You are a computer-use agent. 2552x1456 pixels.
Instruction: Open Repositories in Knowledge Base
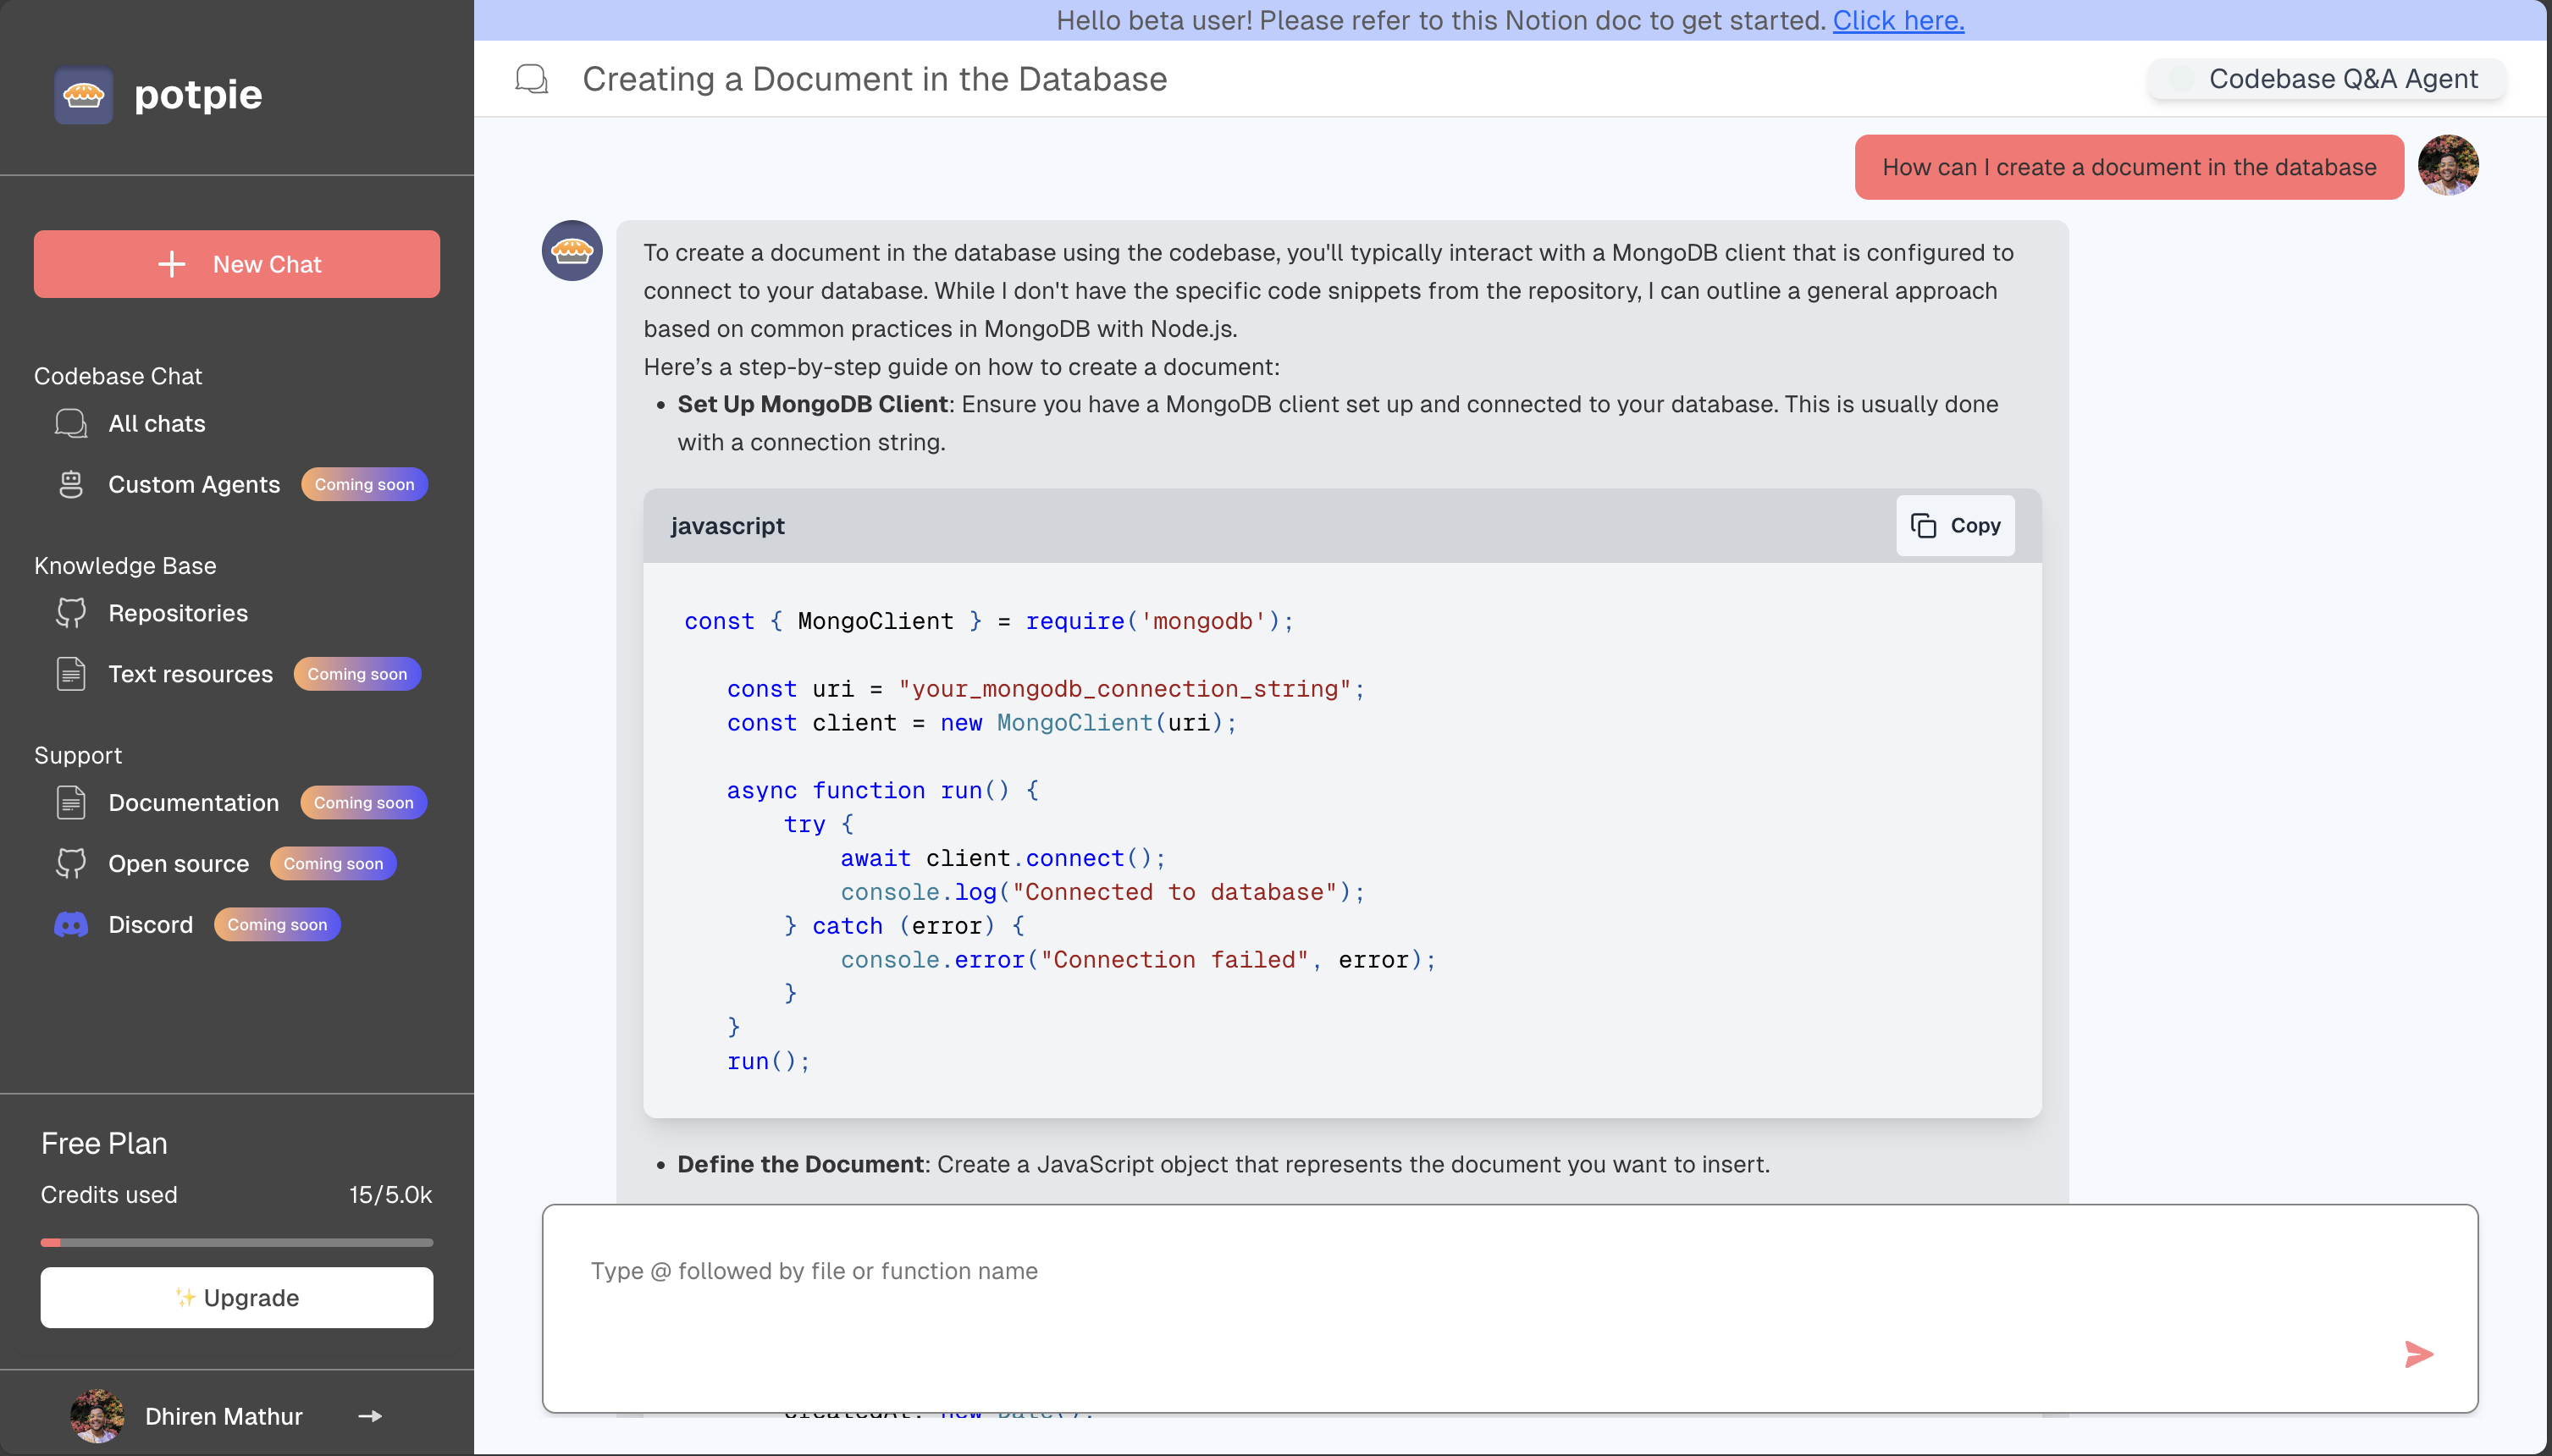pyautogui.click(x=178, y=613)
